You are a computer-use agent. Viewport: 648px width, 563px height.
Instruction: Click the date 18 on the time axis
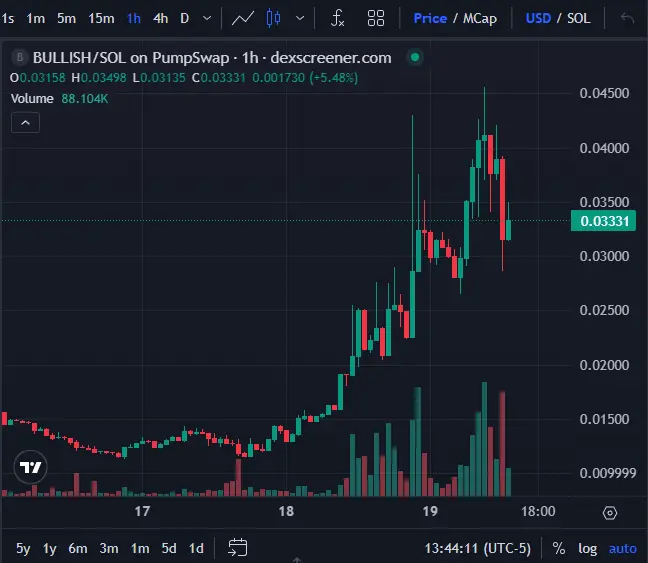tap(286, 511)
